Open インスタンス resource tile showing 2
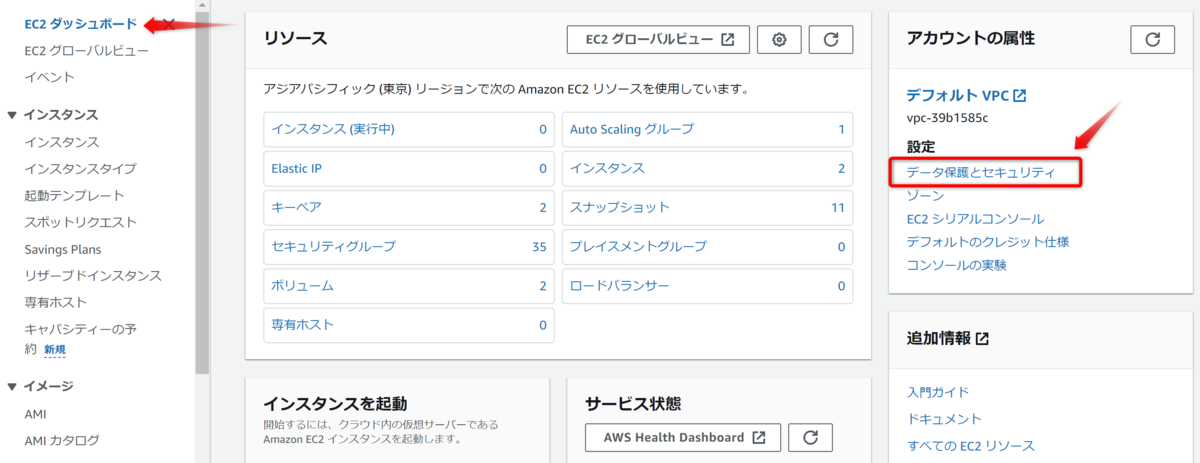This screenshot has width=1200, height=463. point(707,168)
